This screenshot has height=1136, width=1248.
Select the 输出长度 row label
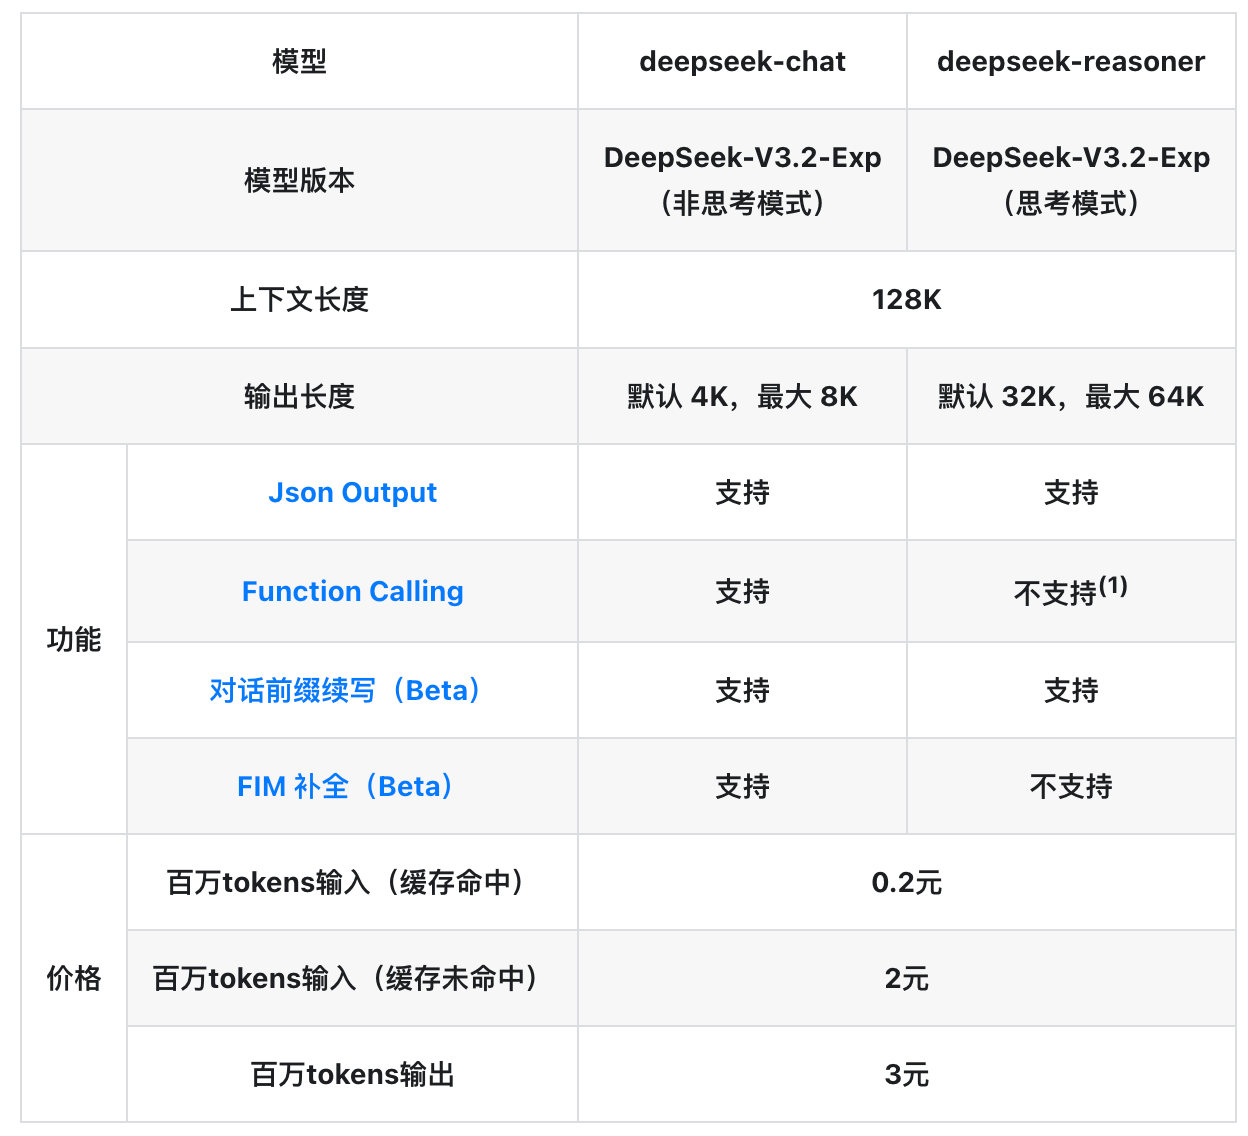click(299, 396)
